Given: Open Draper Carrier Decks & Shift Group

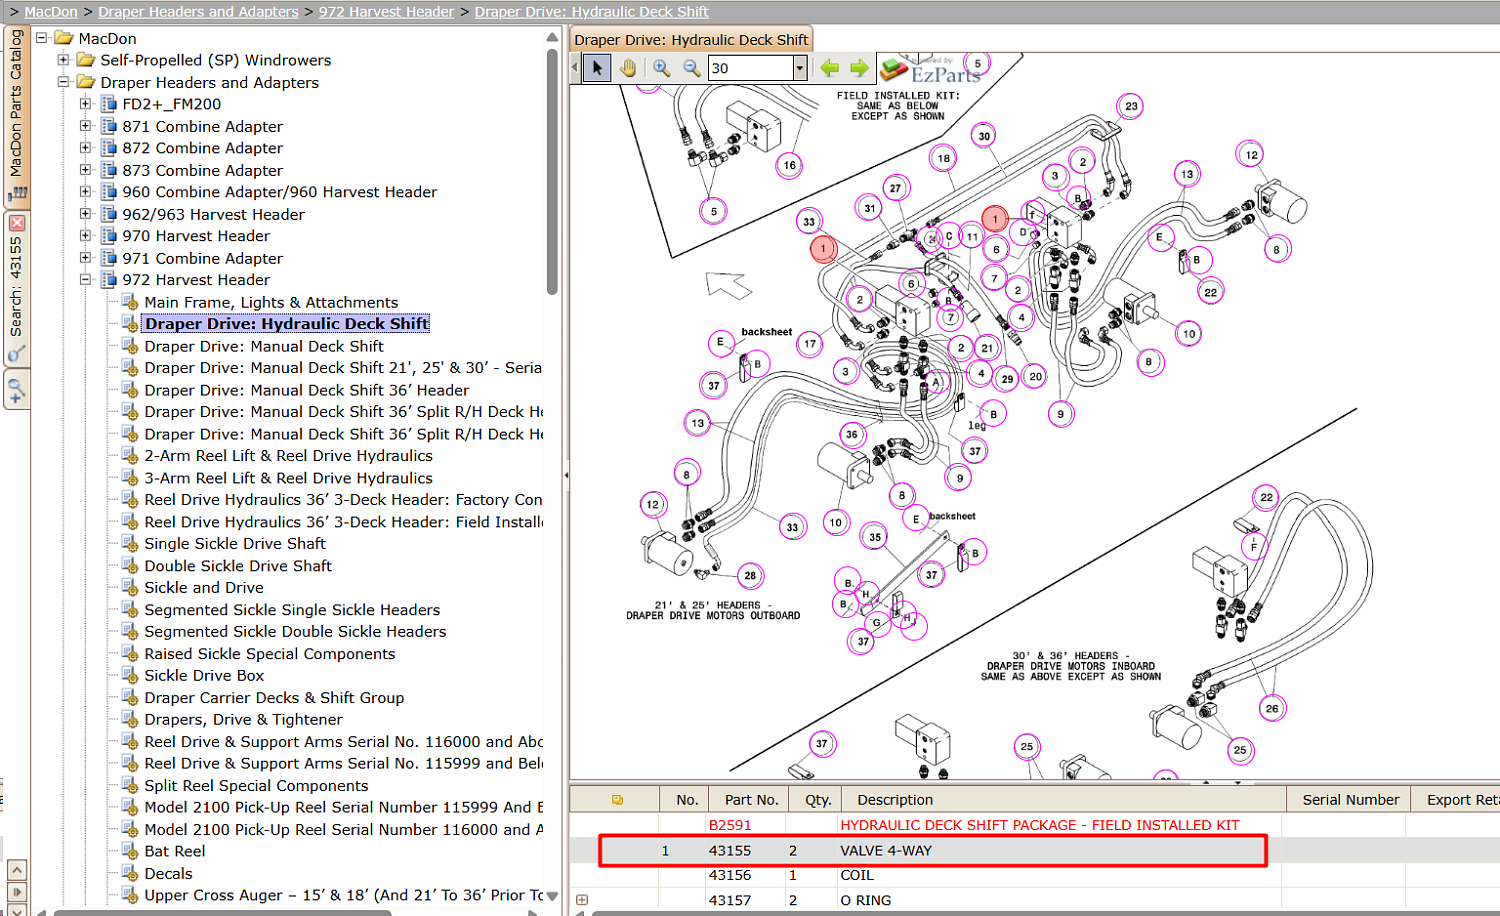Looking at the screenshot, I should click(274, 697).
